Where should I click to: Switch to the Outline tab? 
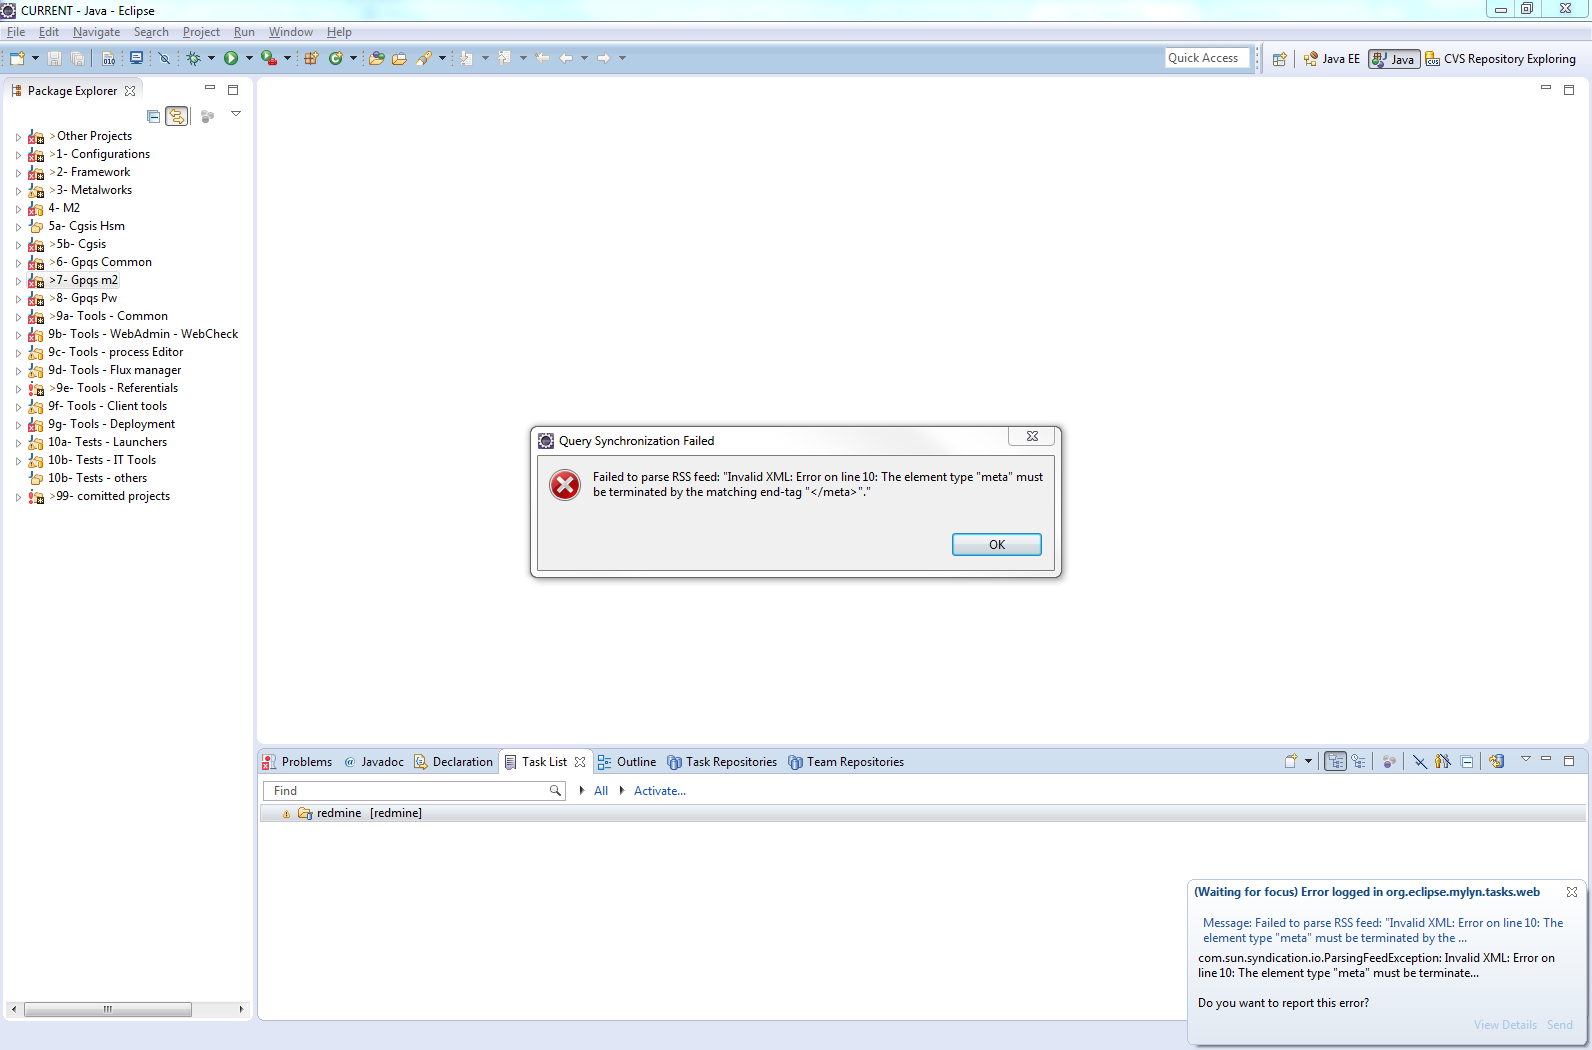(627, 762)
